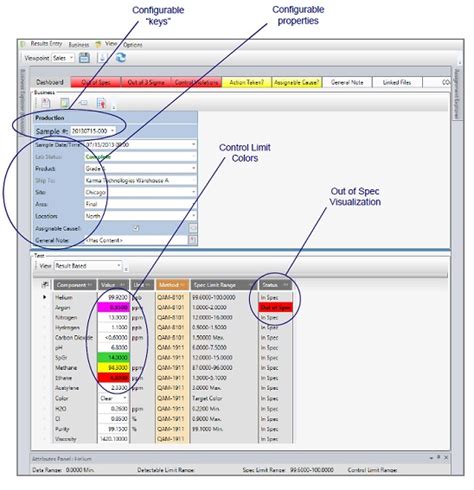Expand the Sample Date/Time dropdown

tap(193, 145)
